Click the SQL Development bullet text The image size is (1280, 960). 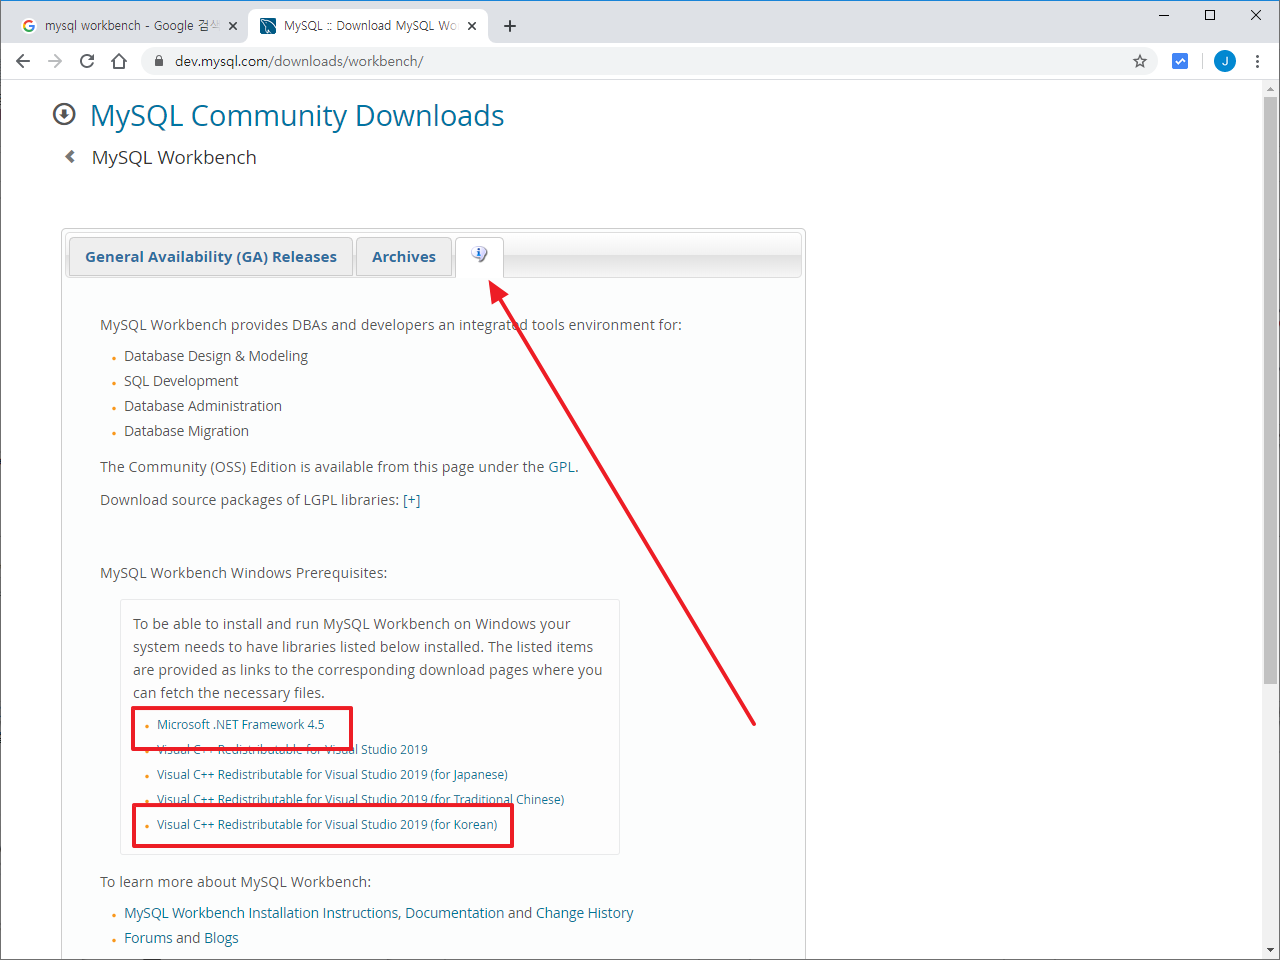click(x=181, y=381)
